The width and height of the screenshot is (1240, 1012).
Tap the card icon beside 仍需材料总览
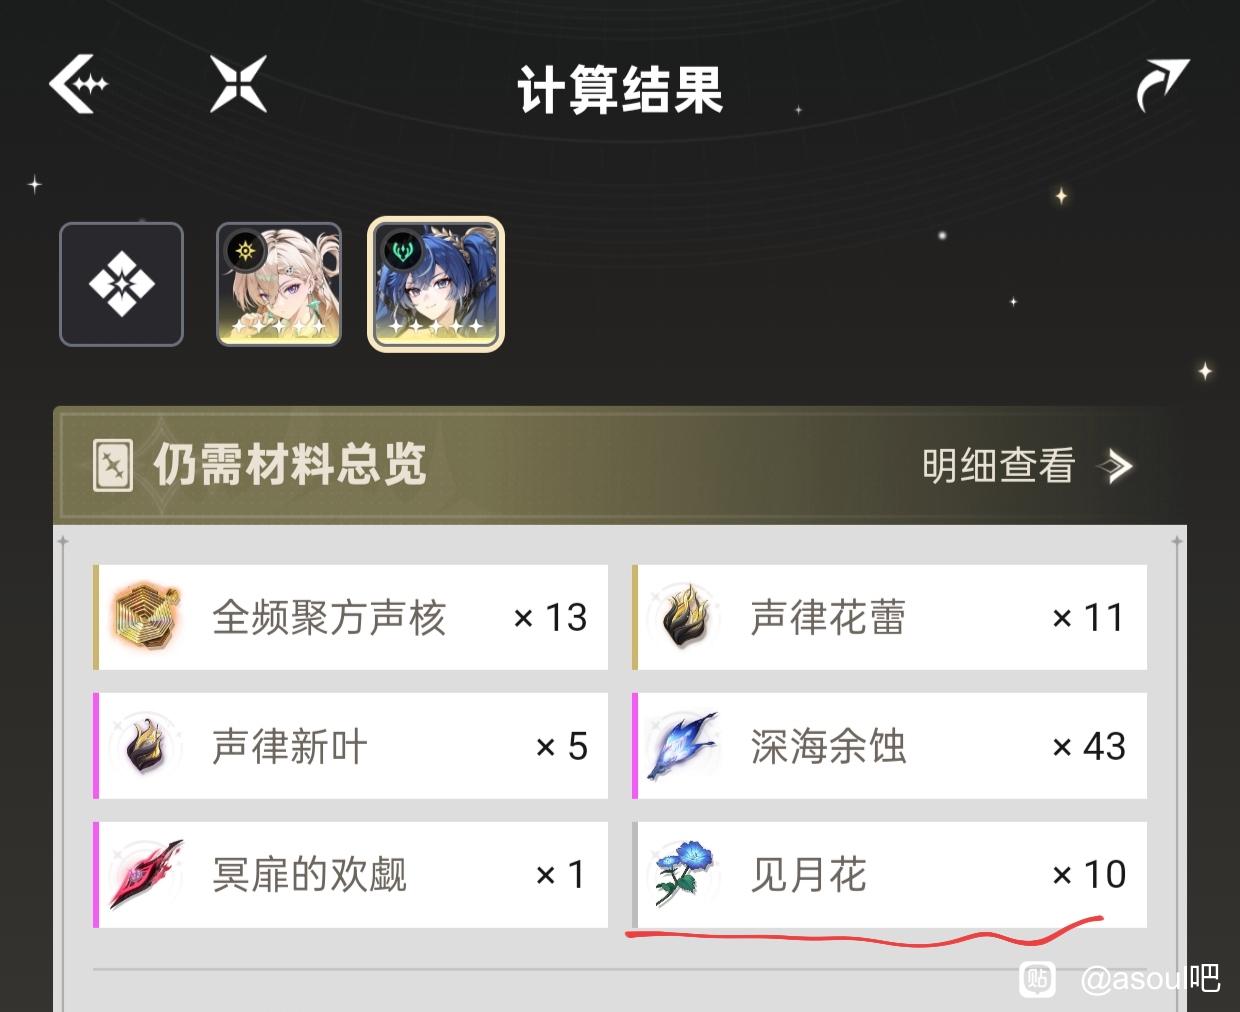(x=112, y=466)
